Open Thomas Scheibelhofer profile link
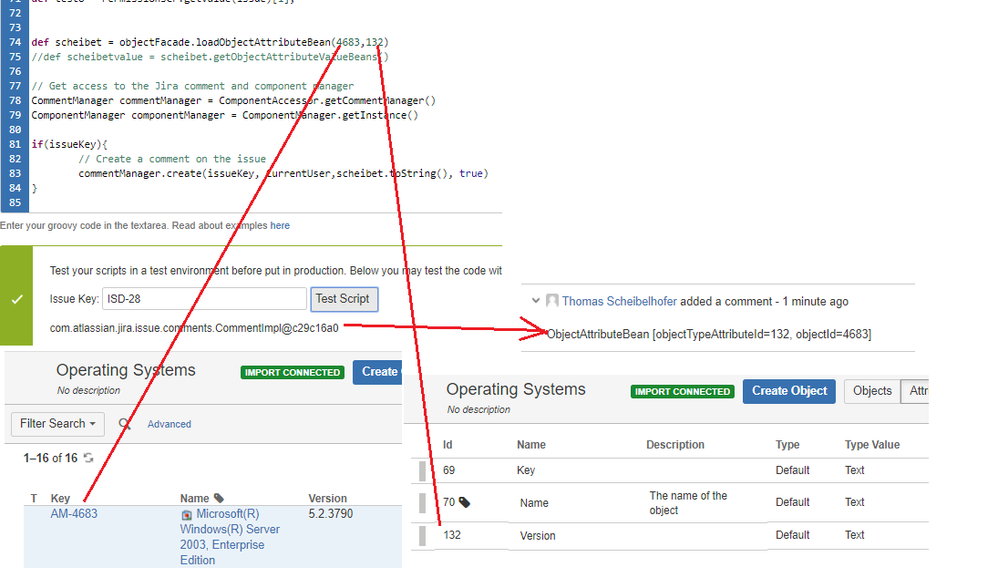998x579 pixels. click(x=619, y=301)
